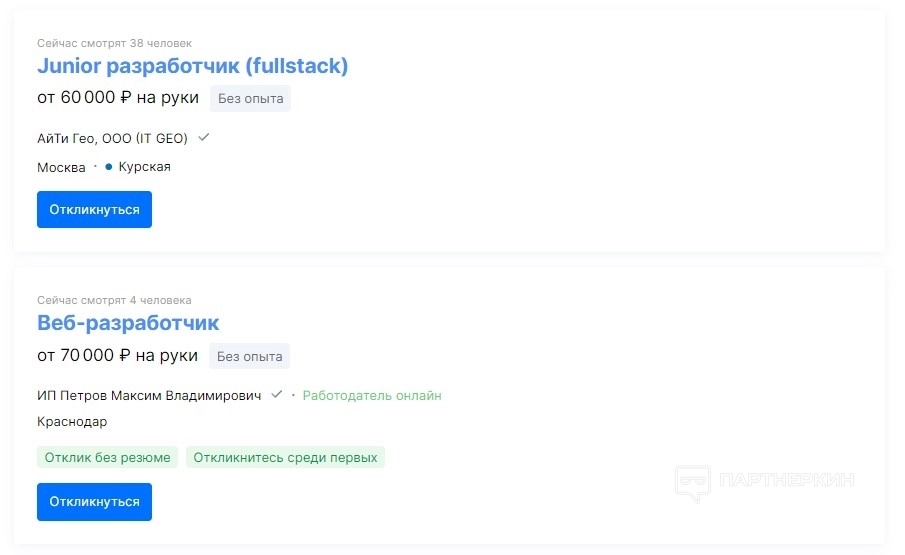The width and height of the screenshot is (905, 555).
Task: Click the Работодатель онлайн status label
Action: 372,395
